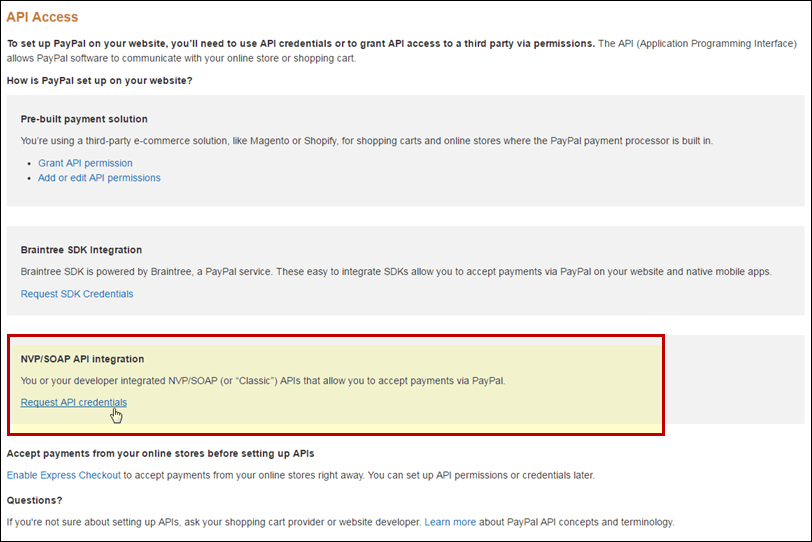The height and width of the screenshot is (542, 812).
Task: Open the Enable Express Checkout link
Action: coord(64,475)
